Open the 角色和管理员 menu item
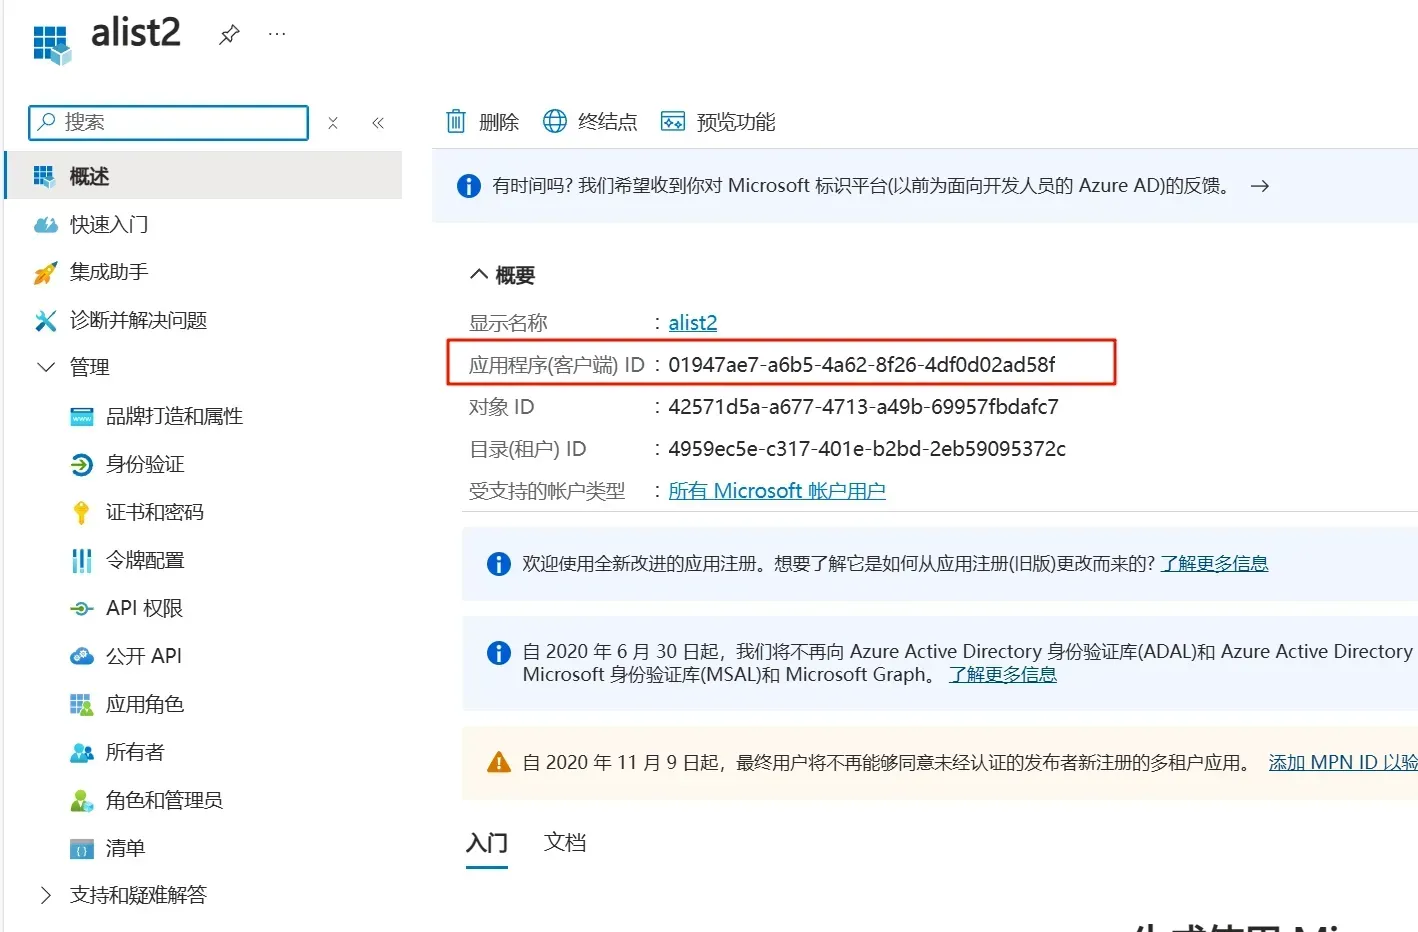This screenshot has height=932, width=1418. (165, 800)
